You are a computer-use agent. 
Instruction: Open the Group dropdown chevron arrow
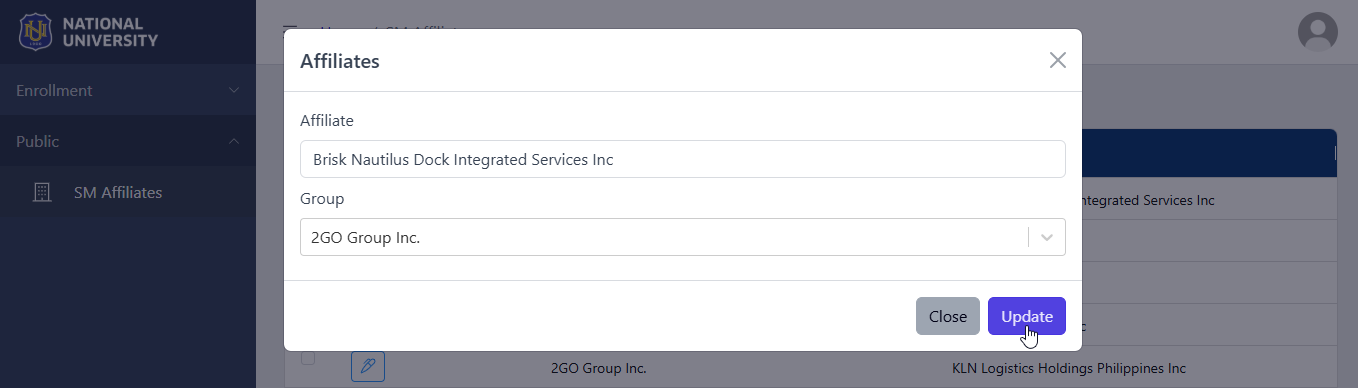click(x=1047, y=238)
